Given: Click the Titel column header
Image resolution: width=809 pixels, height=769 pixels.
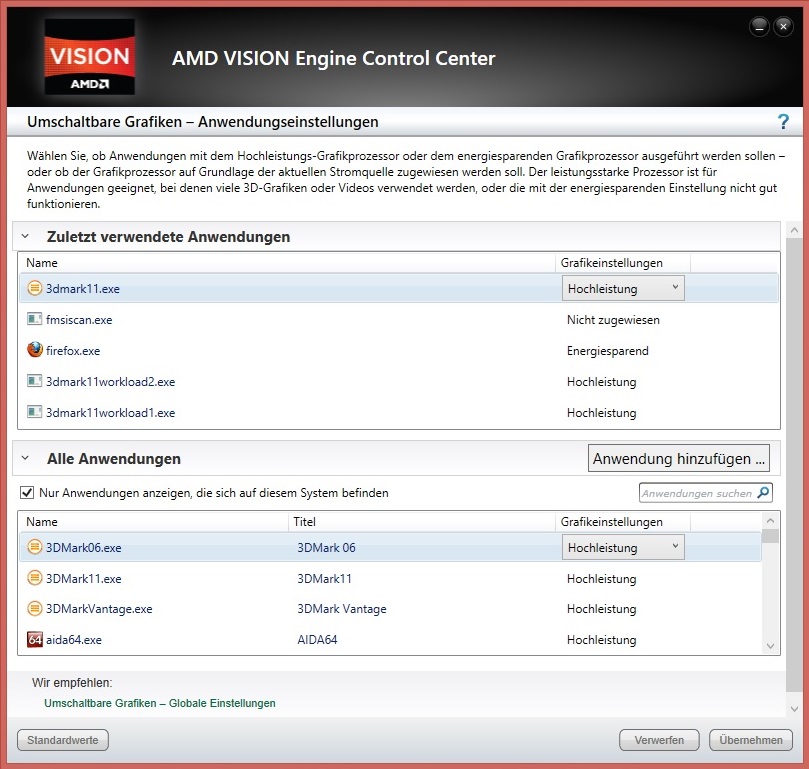Looking at the screenshot, I should (x=421, y=522).
